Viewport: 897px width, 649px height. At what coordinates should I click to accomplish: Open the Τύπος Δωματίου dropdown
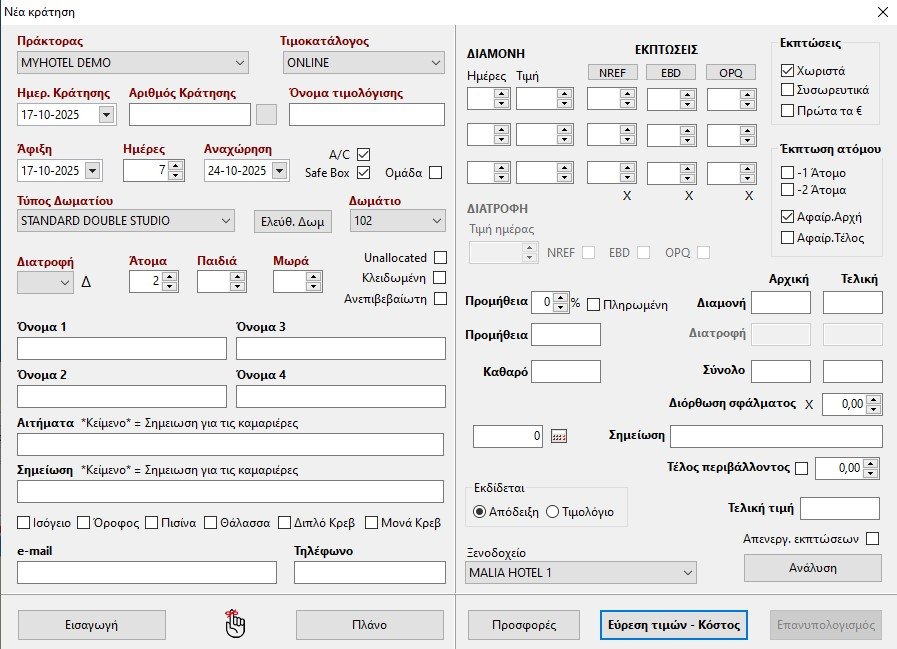pos(224,220)
